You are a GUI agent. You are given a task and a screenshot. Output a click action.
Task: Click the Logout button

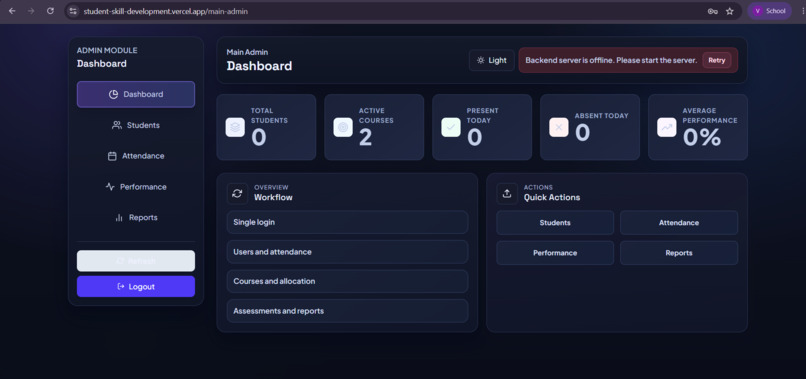point(136,286)
